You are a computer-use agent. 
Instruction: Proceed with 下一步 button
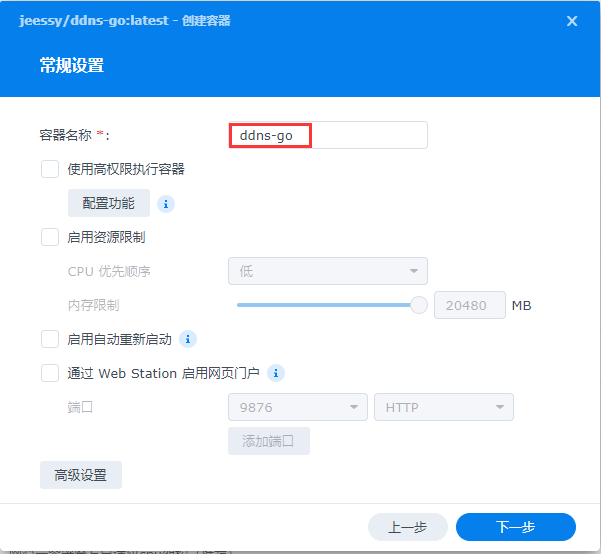point(516,527)
